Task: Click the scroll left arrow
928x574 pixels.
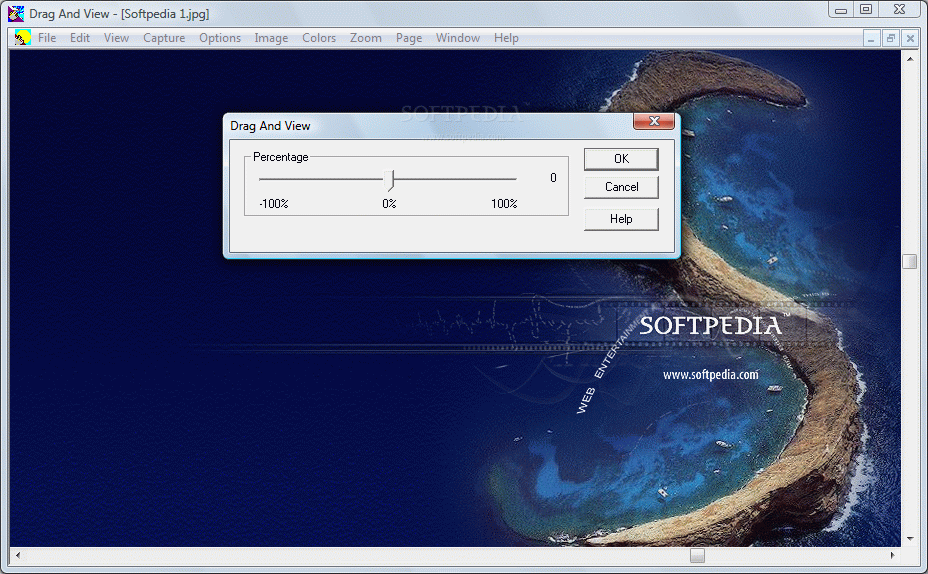Action: 18,555
